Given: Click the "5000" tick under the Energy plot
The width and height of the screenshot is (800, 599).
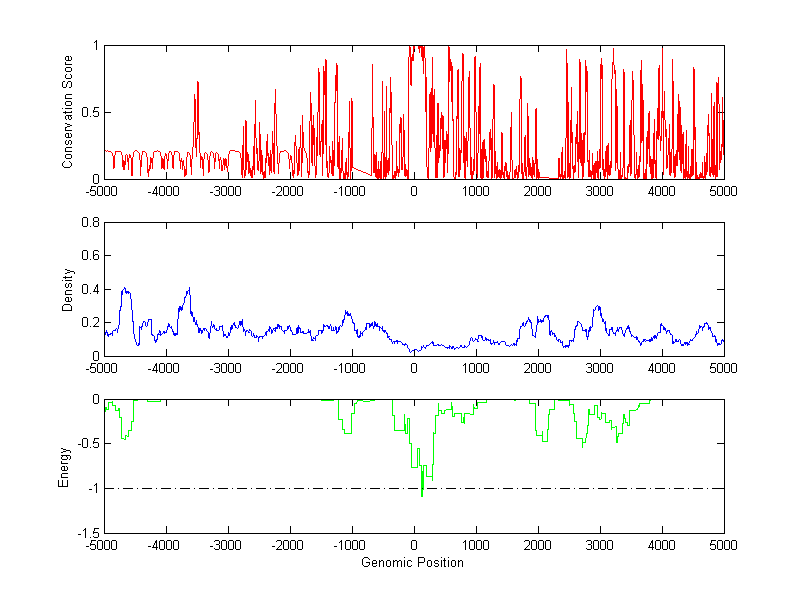Looking at the screenshot, I should pos(723,546).
